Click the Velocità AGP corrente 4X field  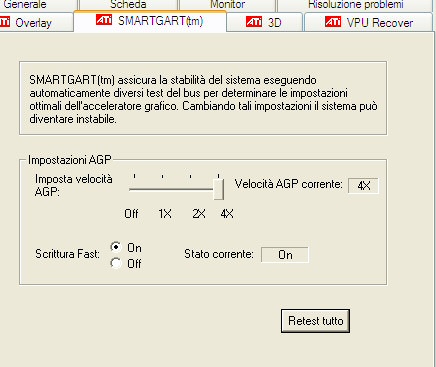(x=363, y=186)
